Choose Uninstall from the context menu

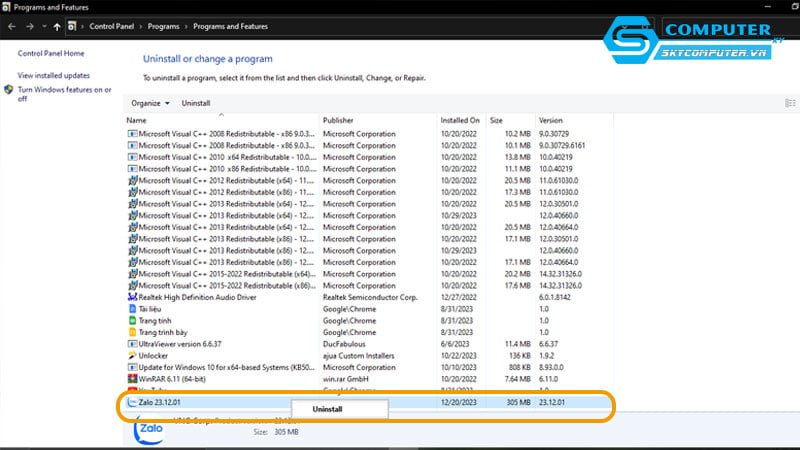(327, 408)
